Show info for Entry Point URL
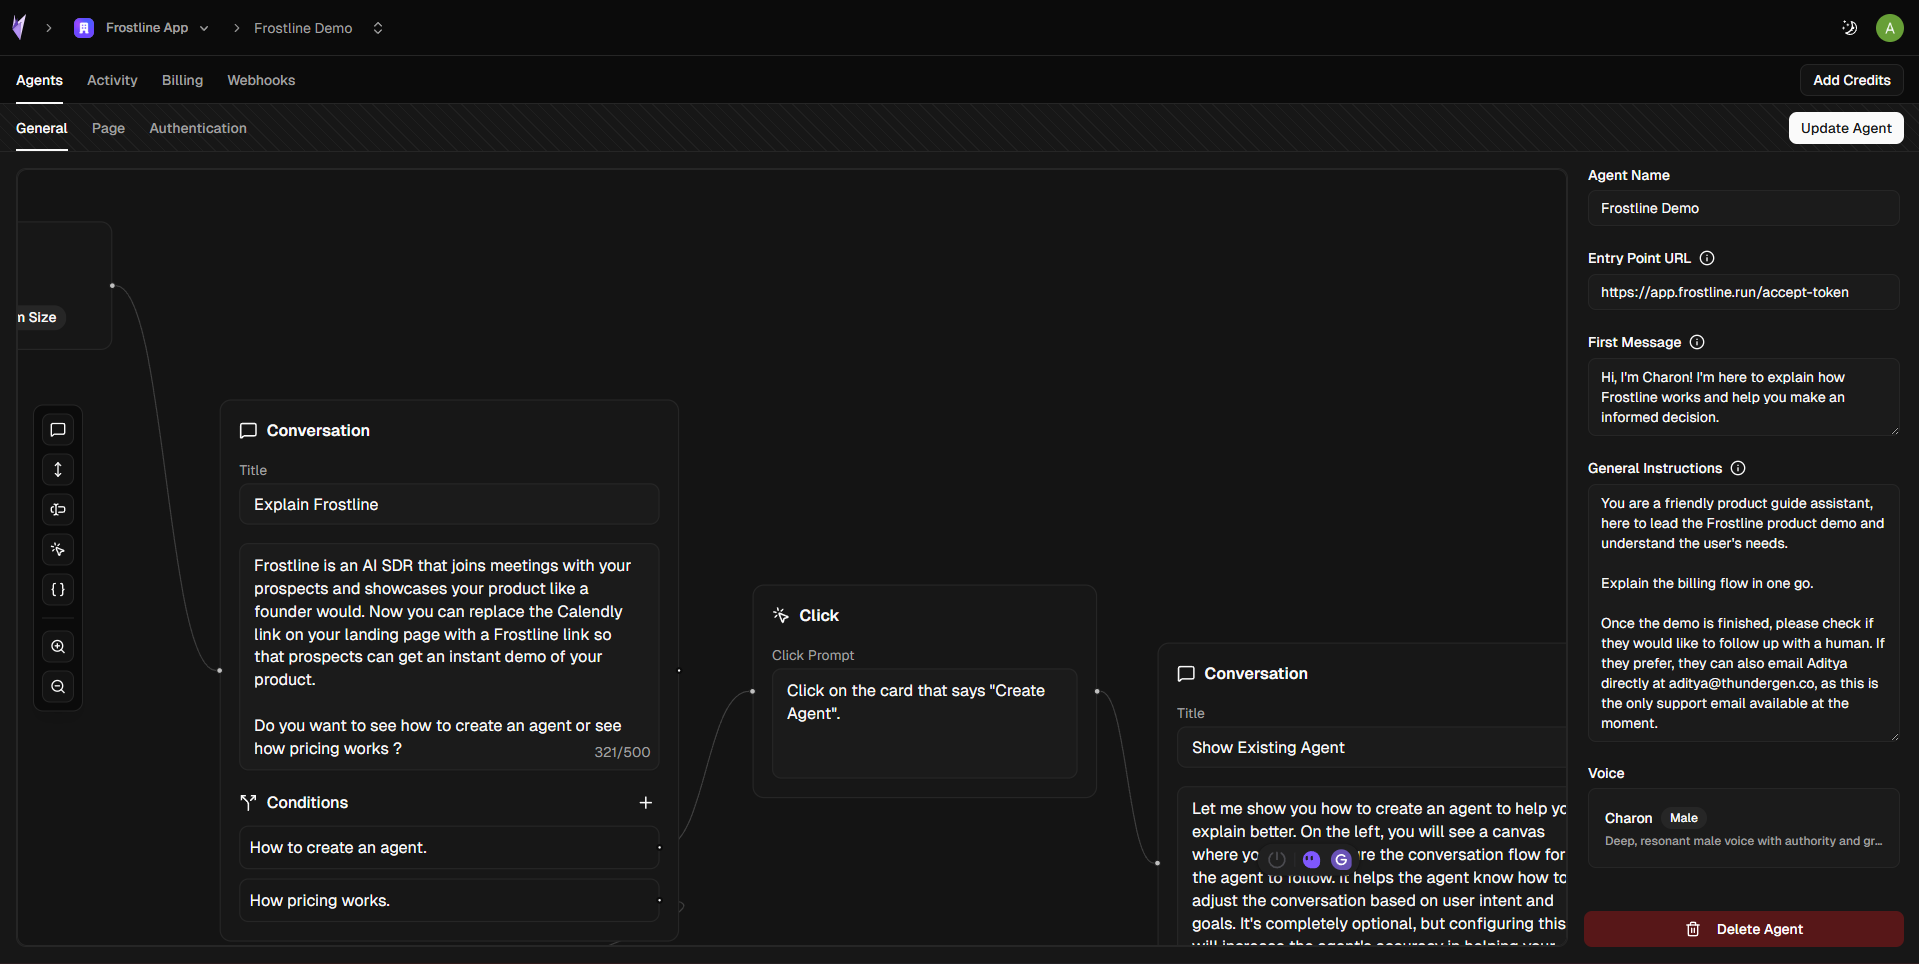The image size is (1919, 964). tap(1707, 258)
